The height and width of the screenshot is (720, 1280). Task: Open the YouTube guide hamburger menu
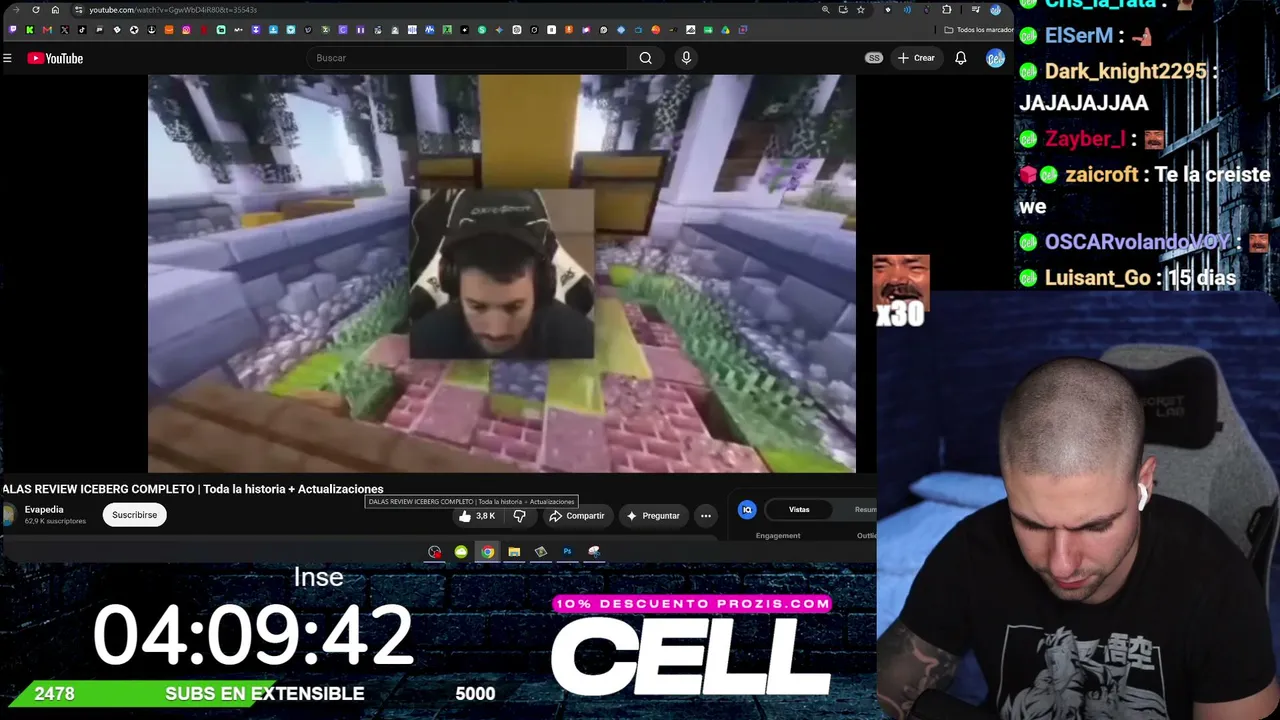click(7, 58)
